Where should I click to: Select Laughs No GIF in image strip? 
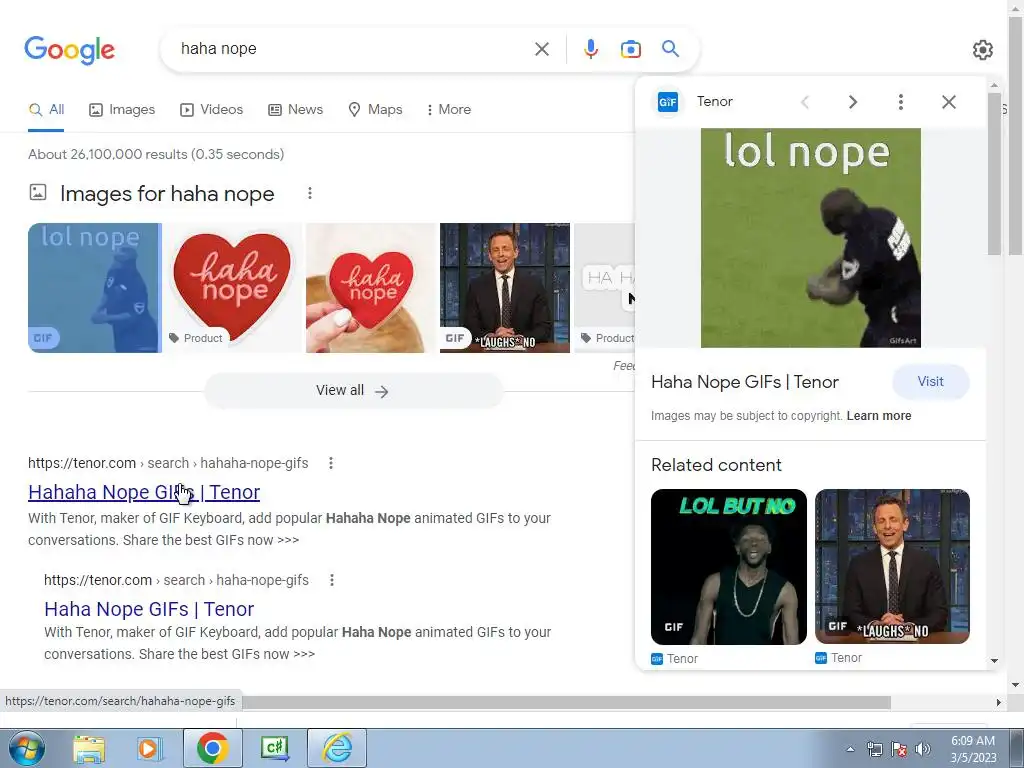click(505, 288)
